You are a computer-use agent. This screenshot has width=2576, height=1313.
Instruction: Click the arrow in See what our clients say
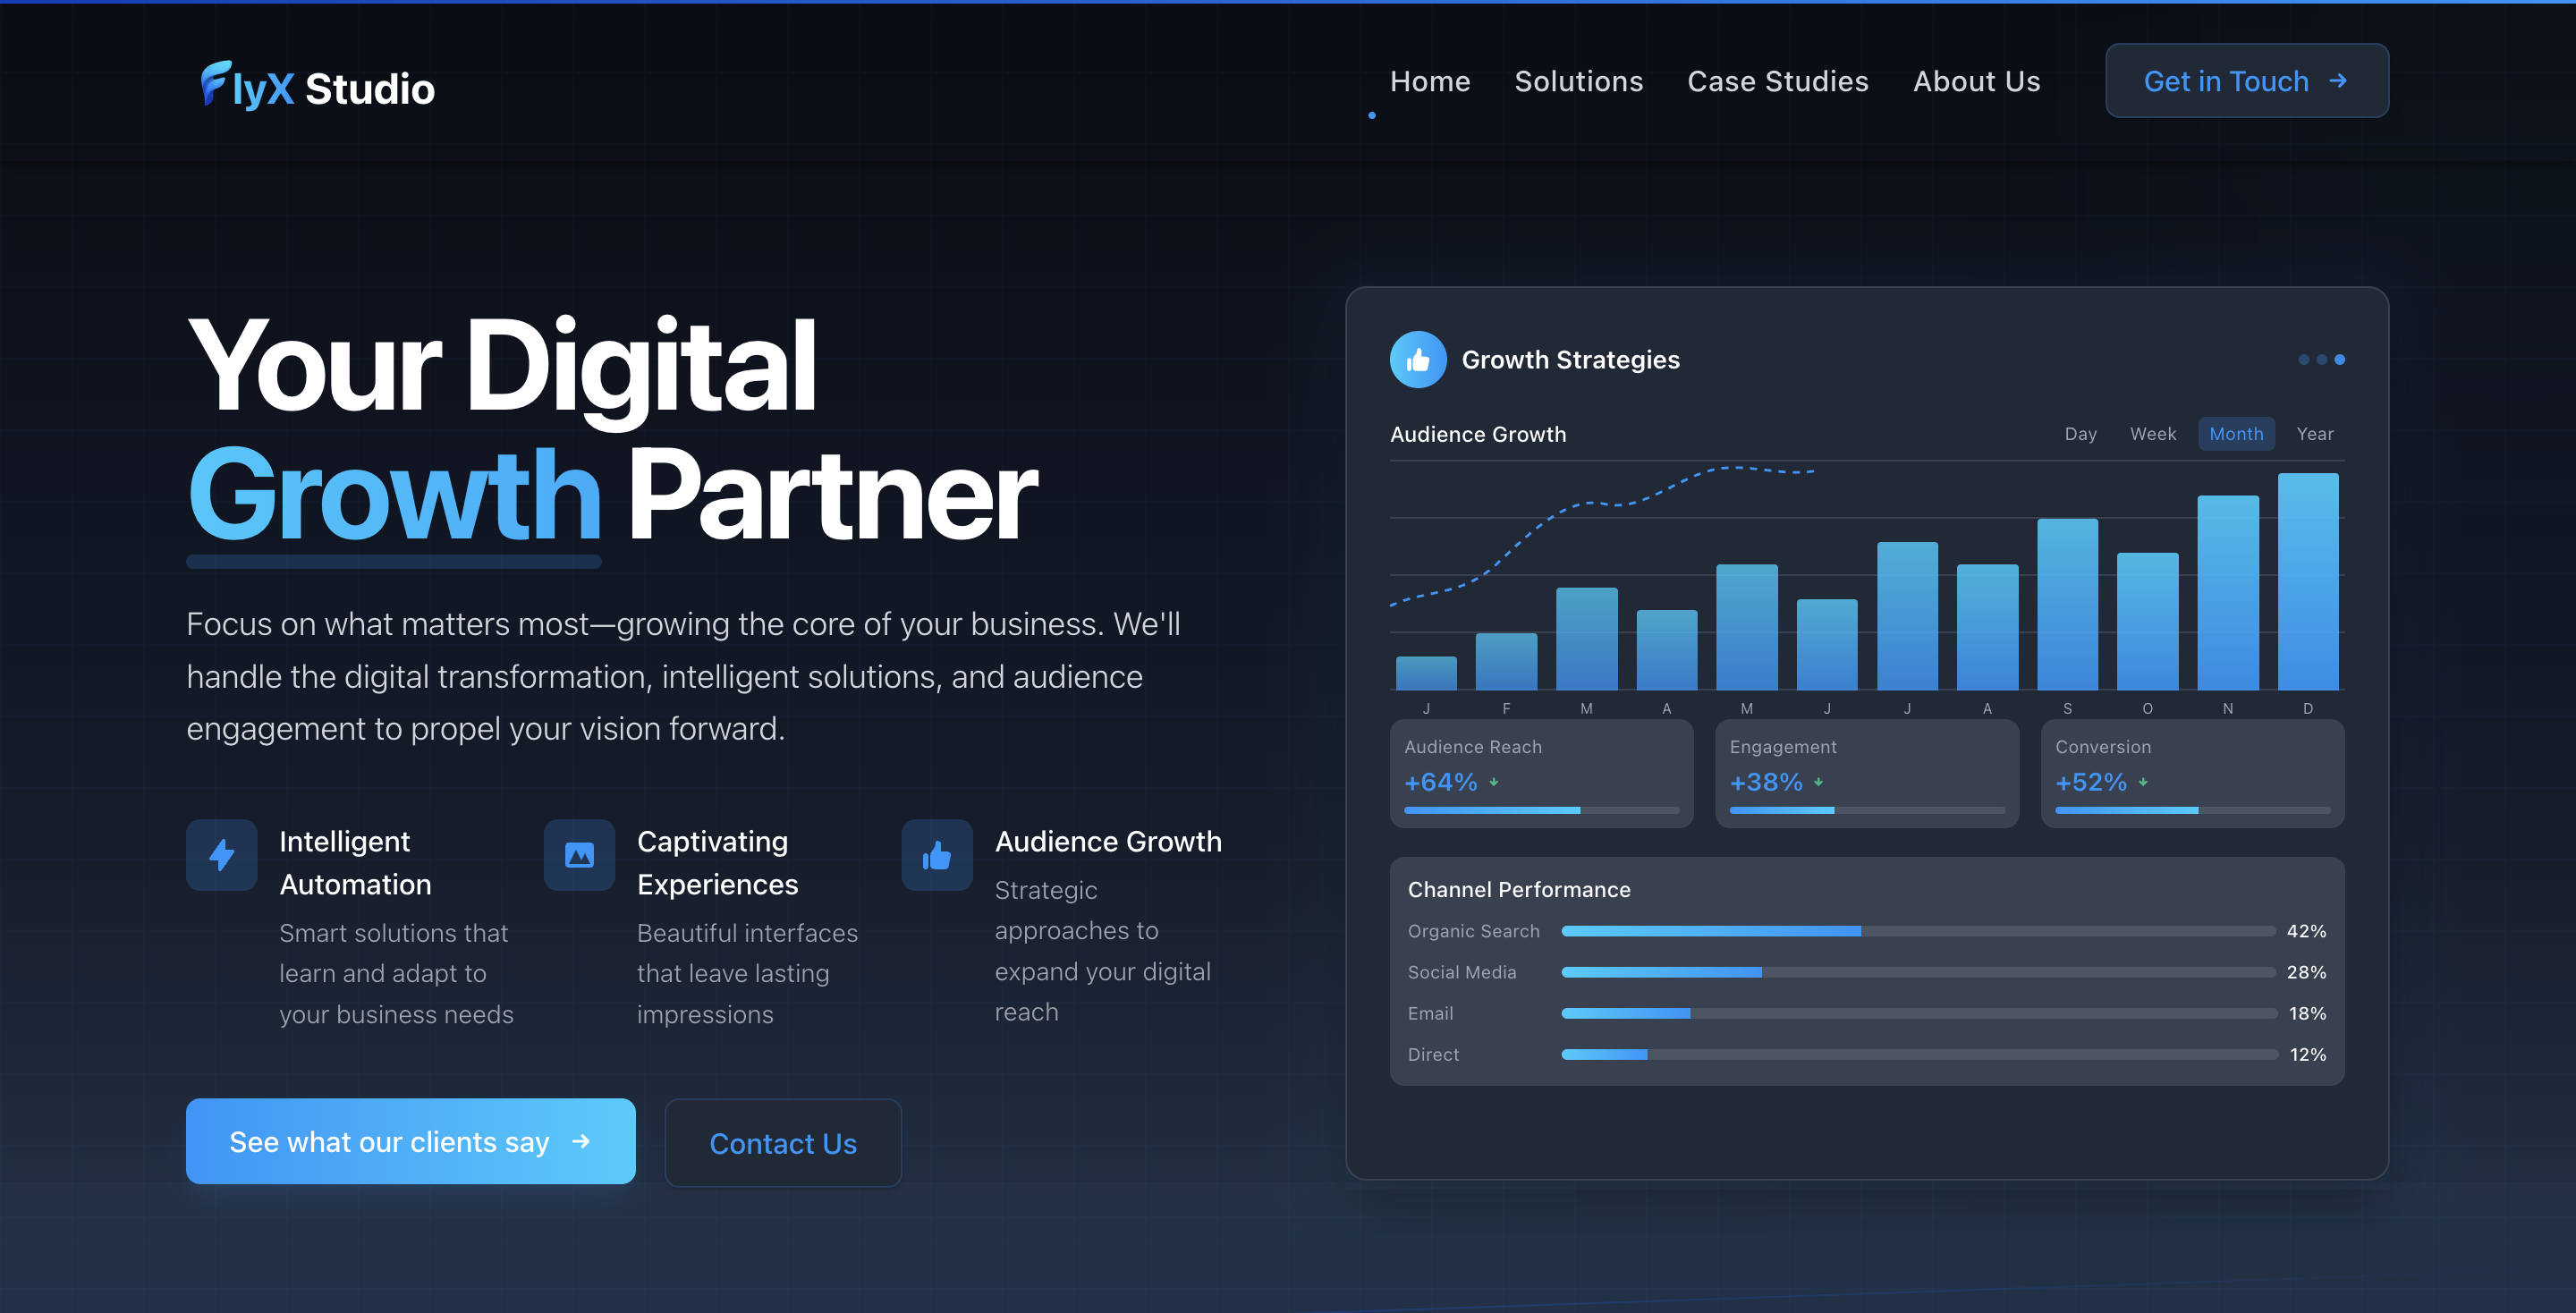coord(581,1142)
